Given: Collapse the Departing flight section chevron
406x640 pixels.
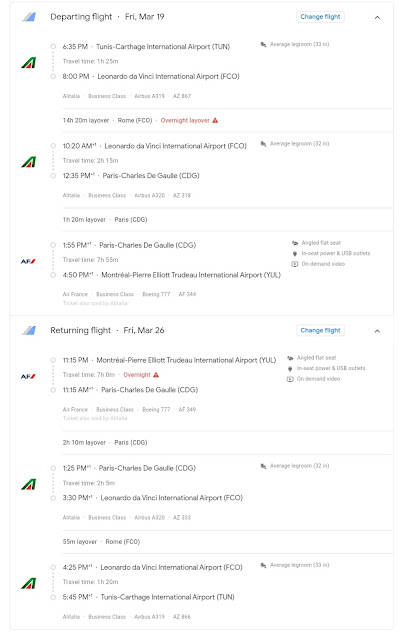Looking at the screenshot, I should 377,18.
